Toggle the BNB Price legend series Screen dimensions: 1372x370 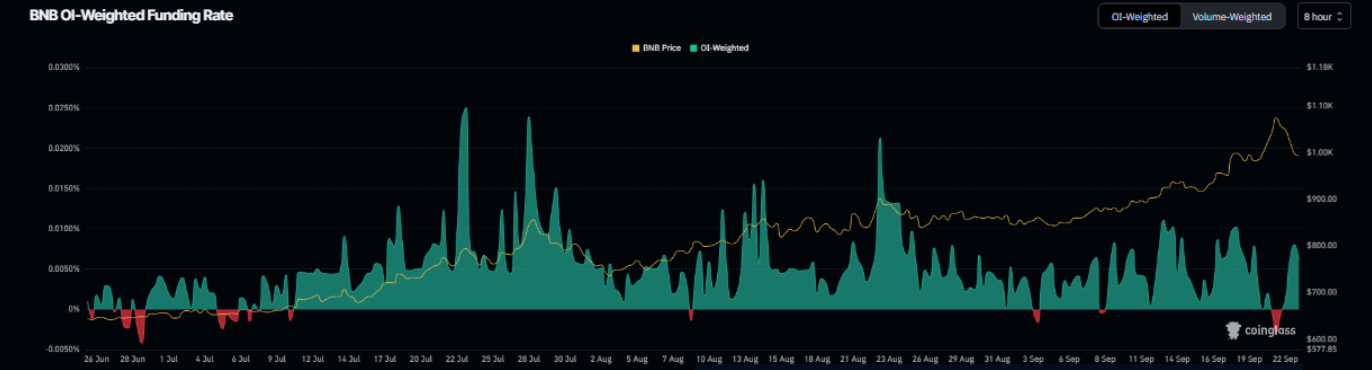click(x=656, y=48)
